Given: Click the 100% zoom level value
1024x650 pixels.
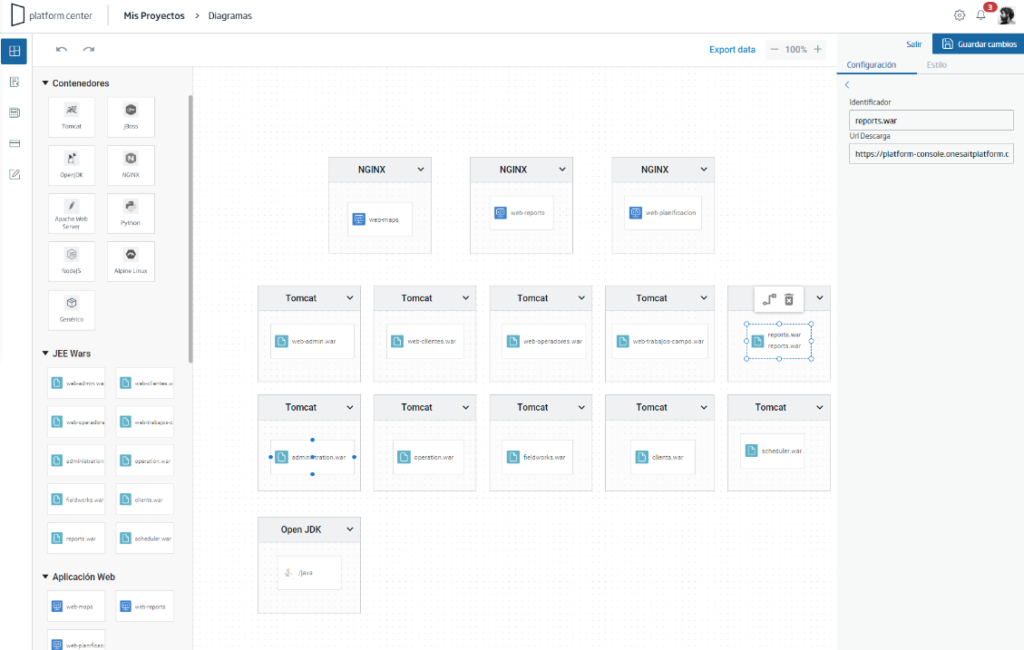Looking at the screenshot, I should (x=795, y=50).
